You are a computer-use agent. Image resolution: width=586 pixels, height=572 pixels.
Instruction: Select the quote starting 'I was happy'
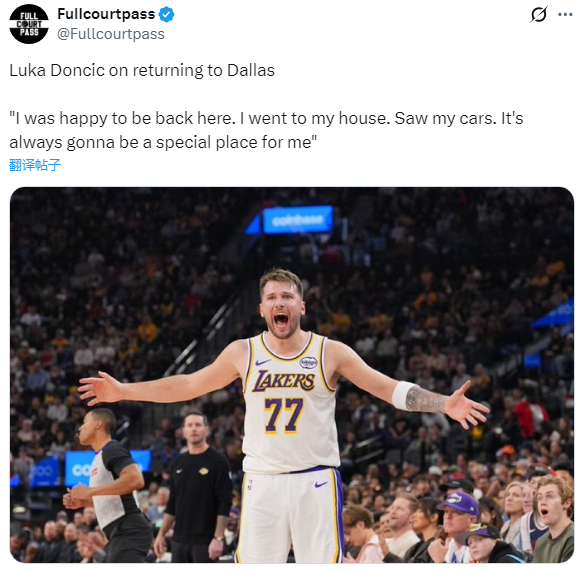pyautogui.click(x=266, y=130)
